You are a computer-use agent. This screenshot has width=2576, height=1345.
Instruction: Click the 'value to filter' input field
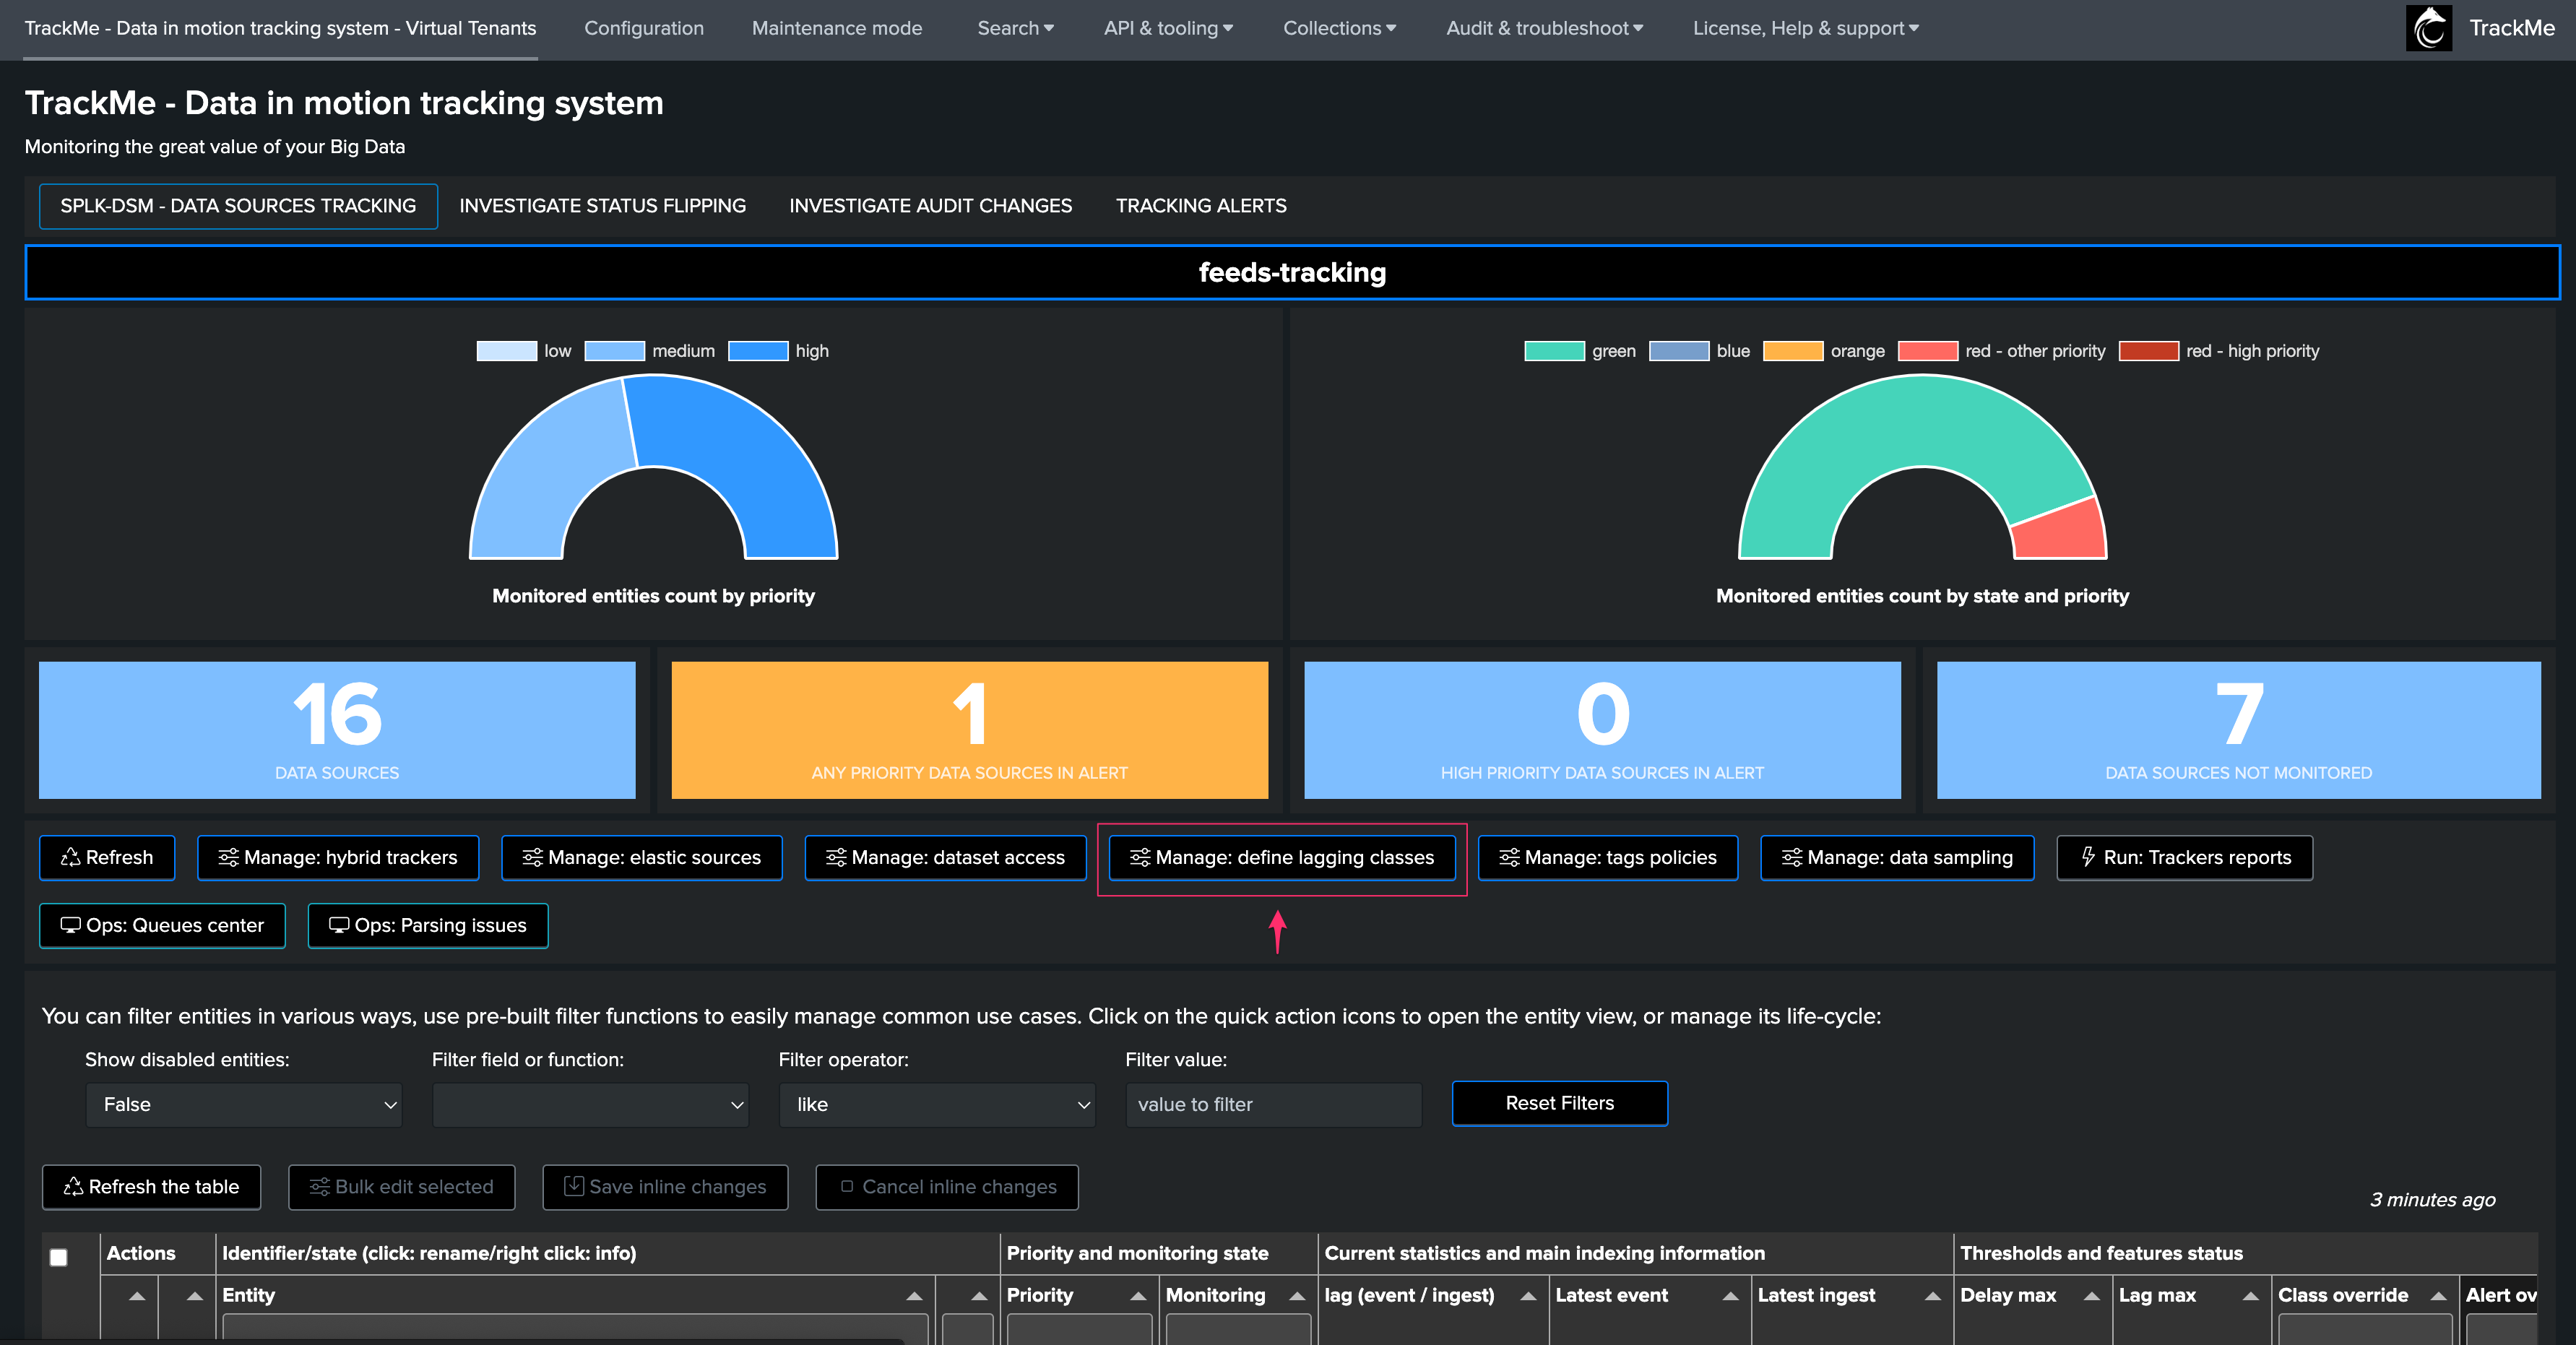pos(1273,1105)
